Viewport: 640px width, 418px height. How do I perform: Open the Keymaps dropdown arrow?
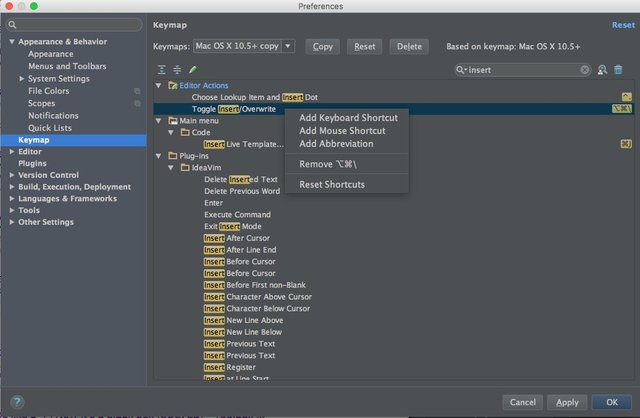point(288,46)
